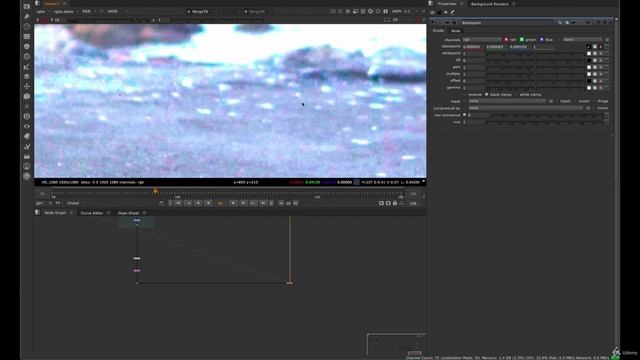Open the MetaData nodes toolbar menu

click(27, 136)
